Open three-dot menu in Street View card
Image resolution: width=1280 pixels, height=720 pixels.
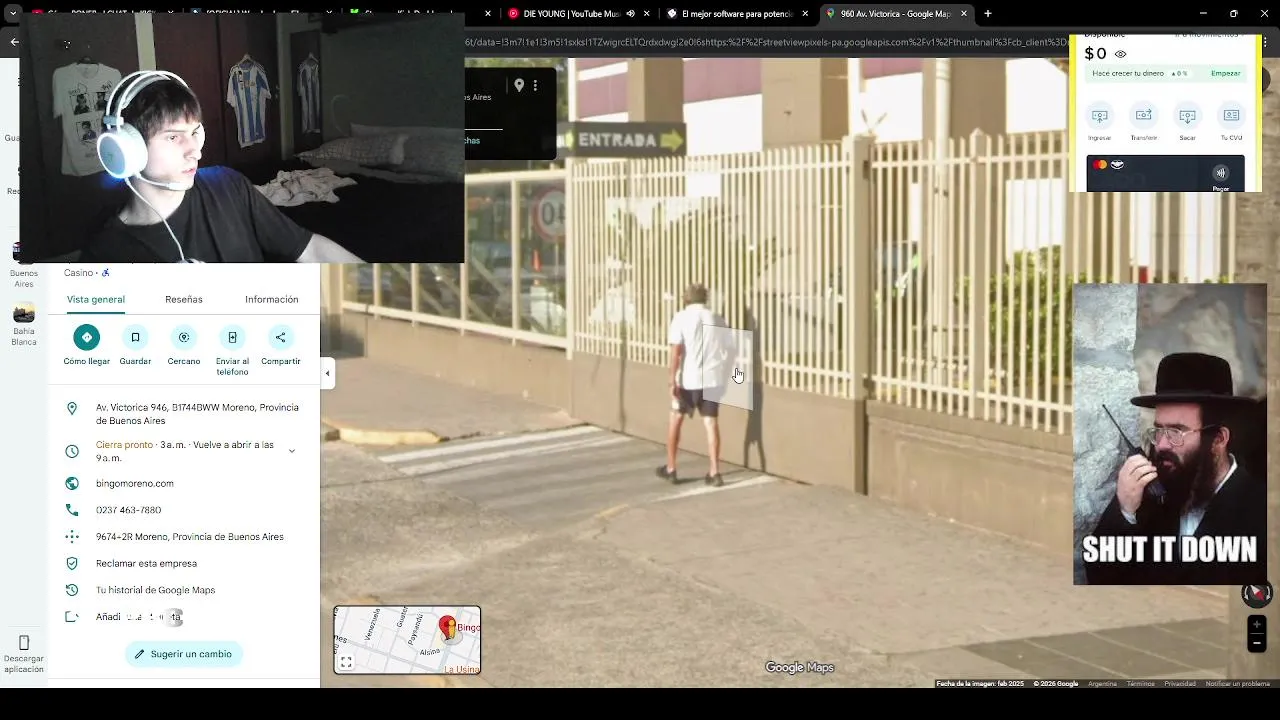click(535, 86)
